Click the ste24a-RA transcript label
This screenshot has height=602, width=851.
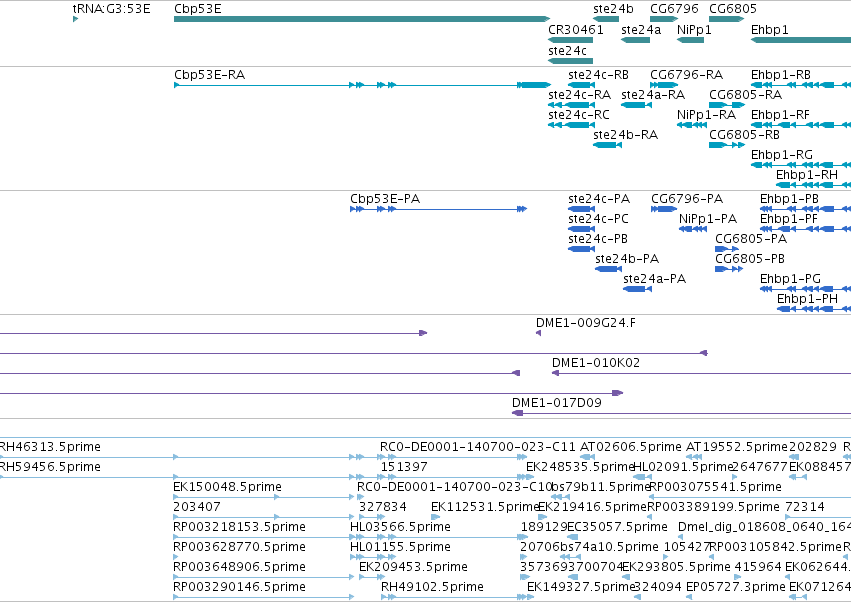pos(653,94)
